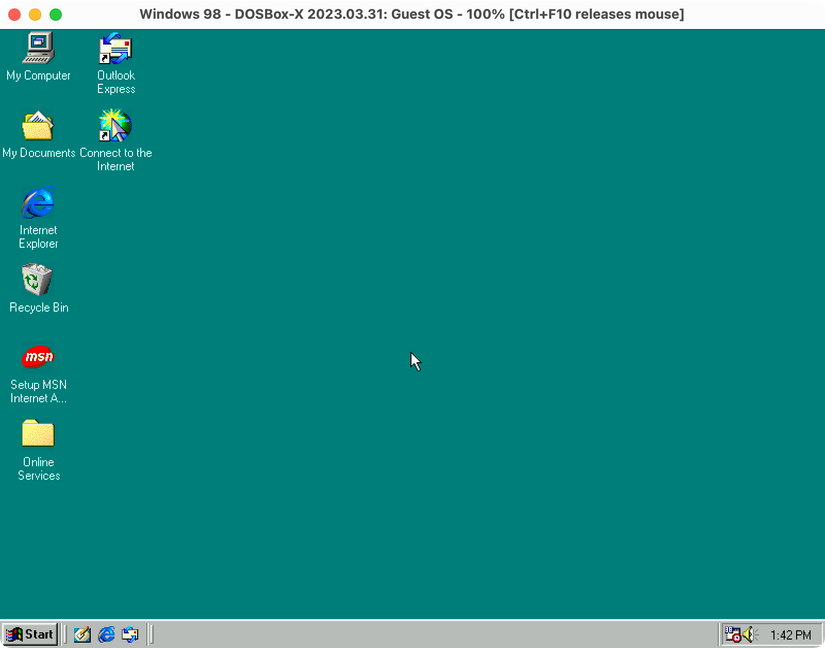Launch Internet Explorer from the Quick Launch bar
825x648 pixels.
click(x=106, y=634)
